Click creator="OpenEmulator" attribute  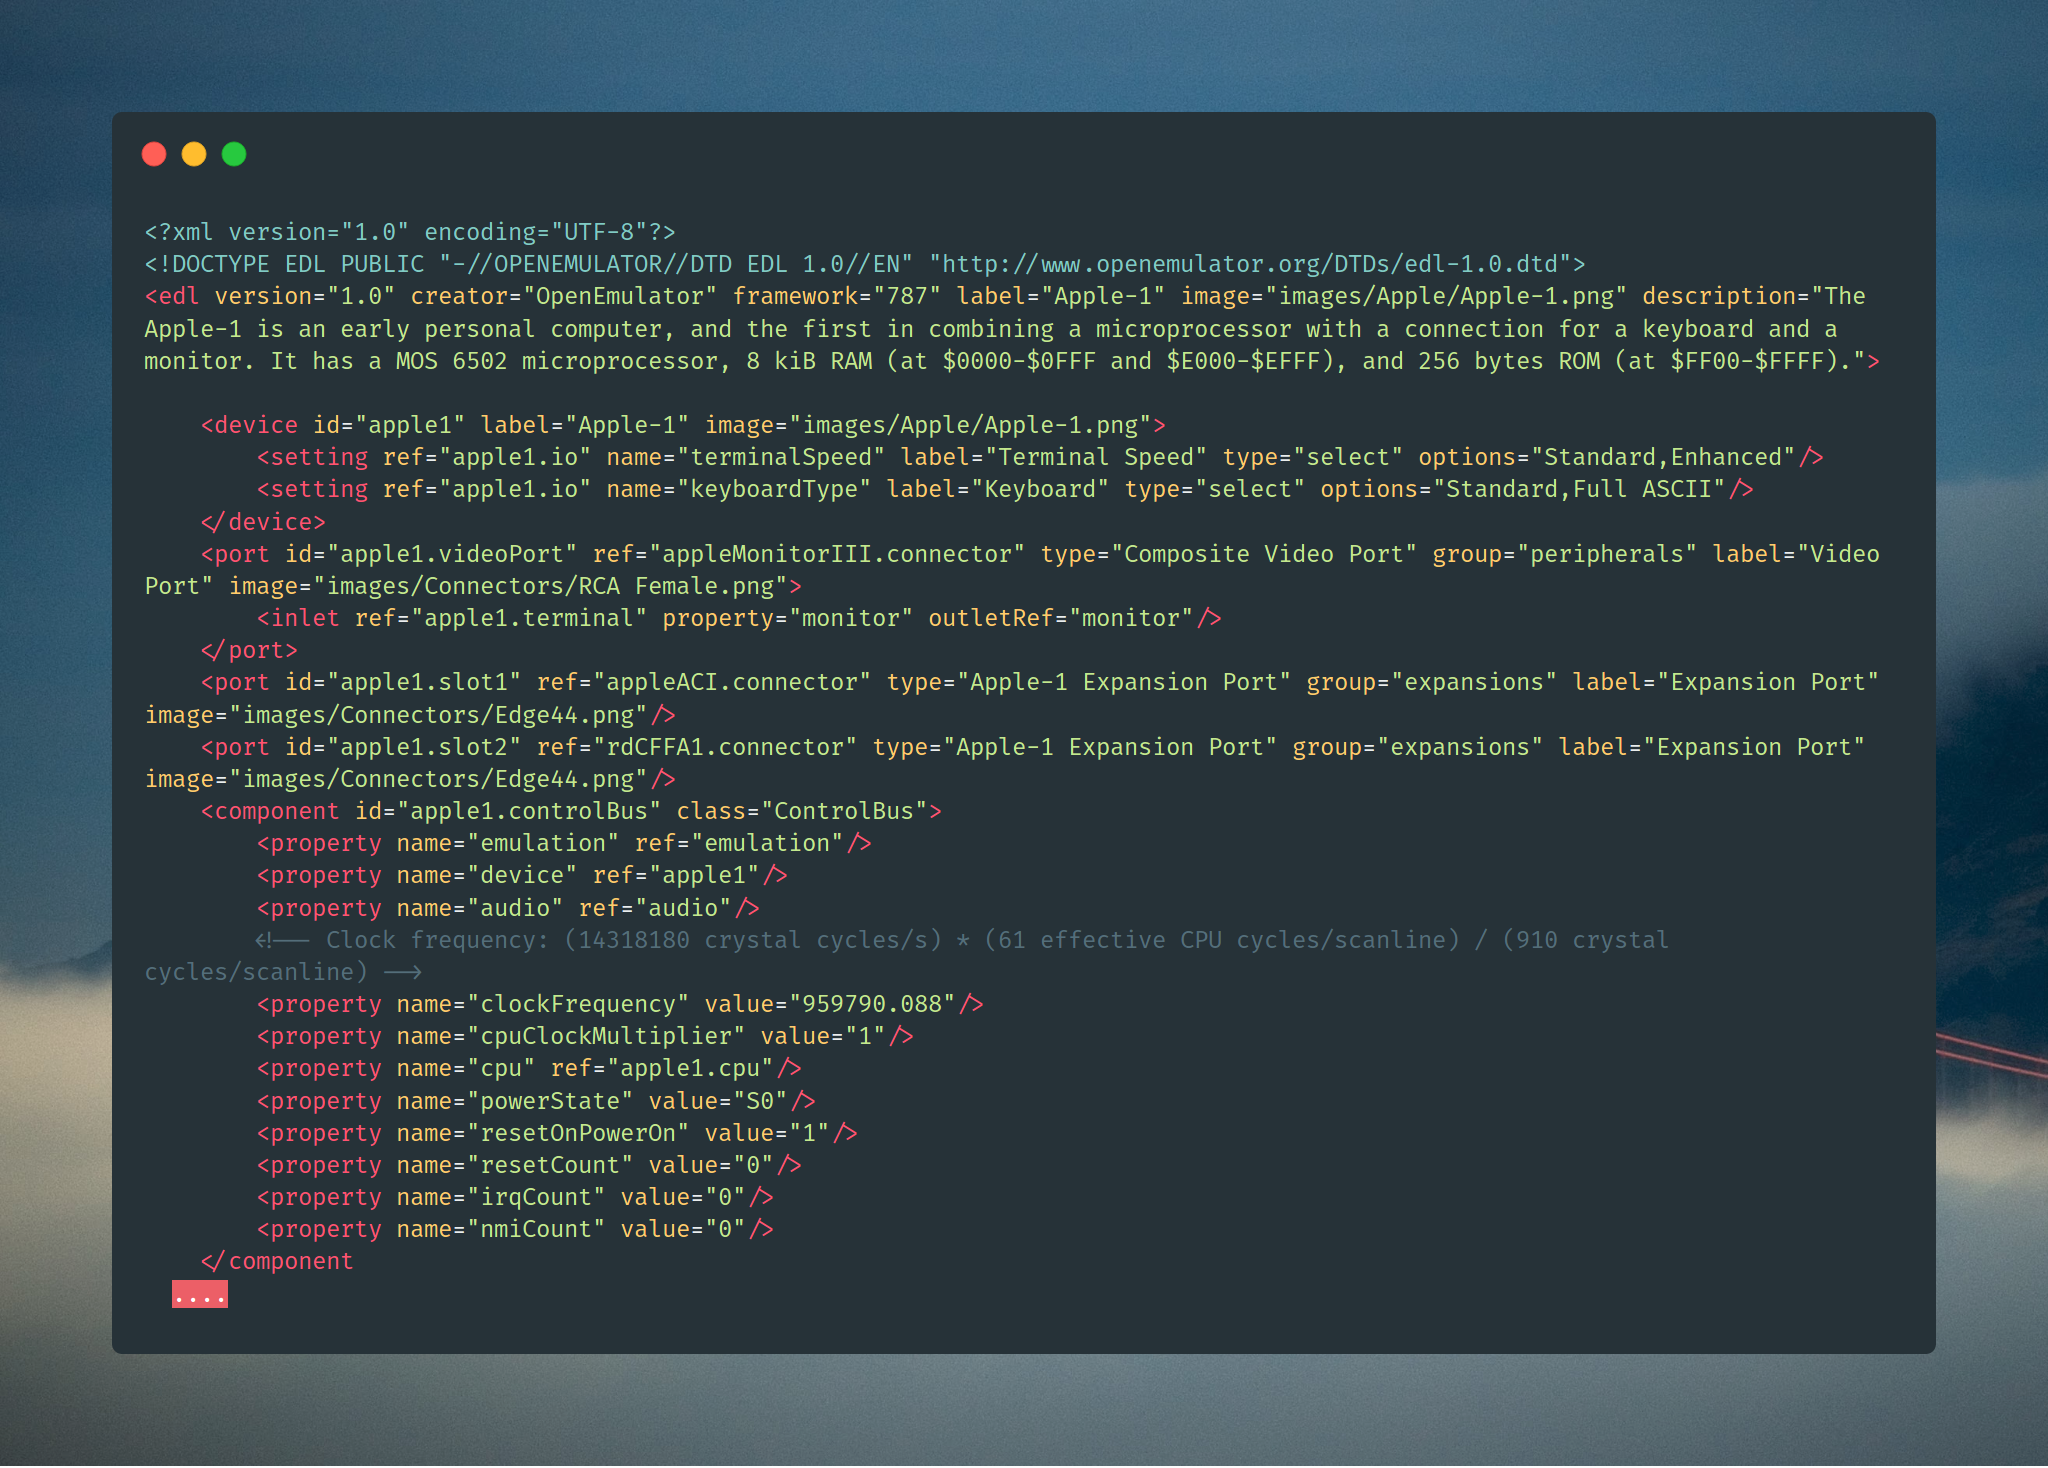pyautogui.click(x=563, y=296)
